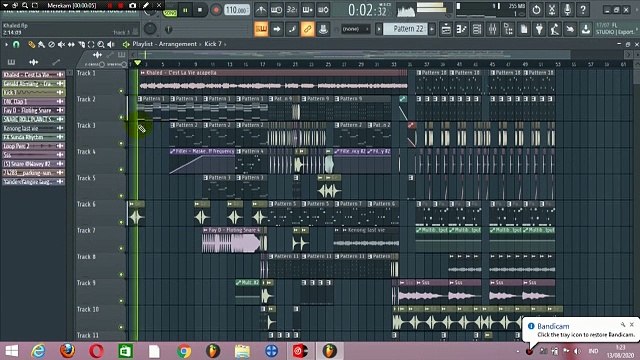This screenshot has width=640, height=360.
Task: Select the playlist Playback speaker tool
Action: [111, 44]
